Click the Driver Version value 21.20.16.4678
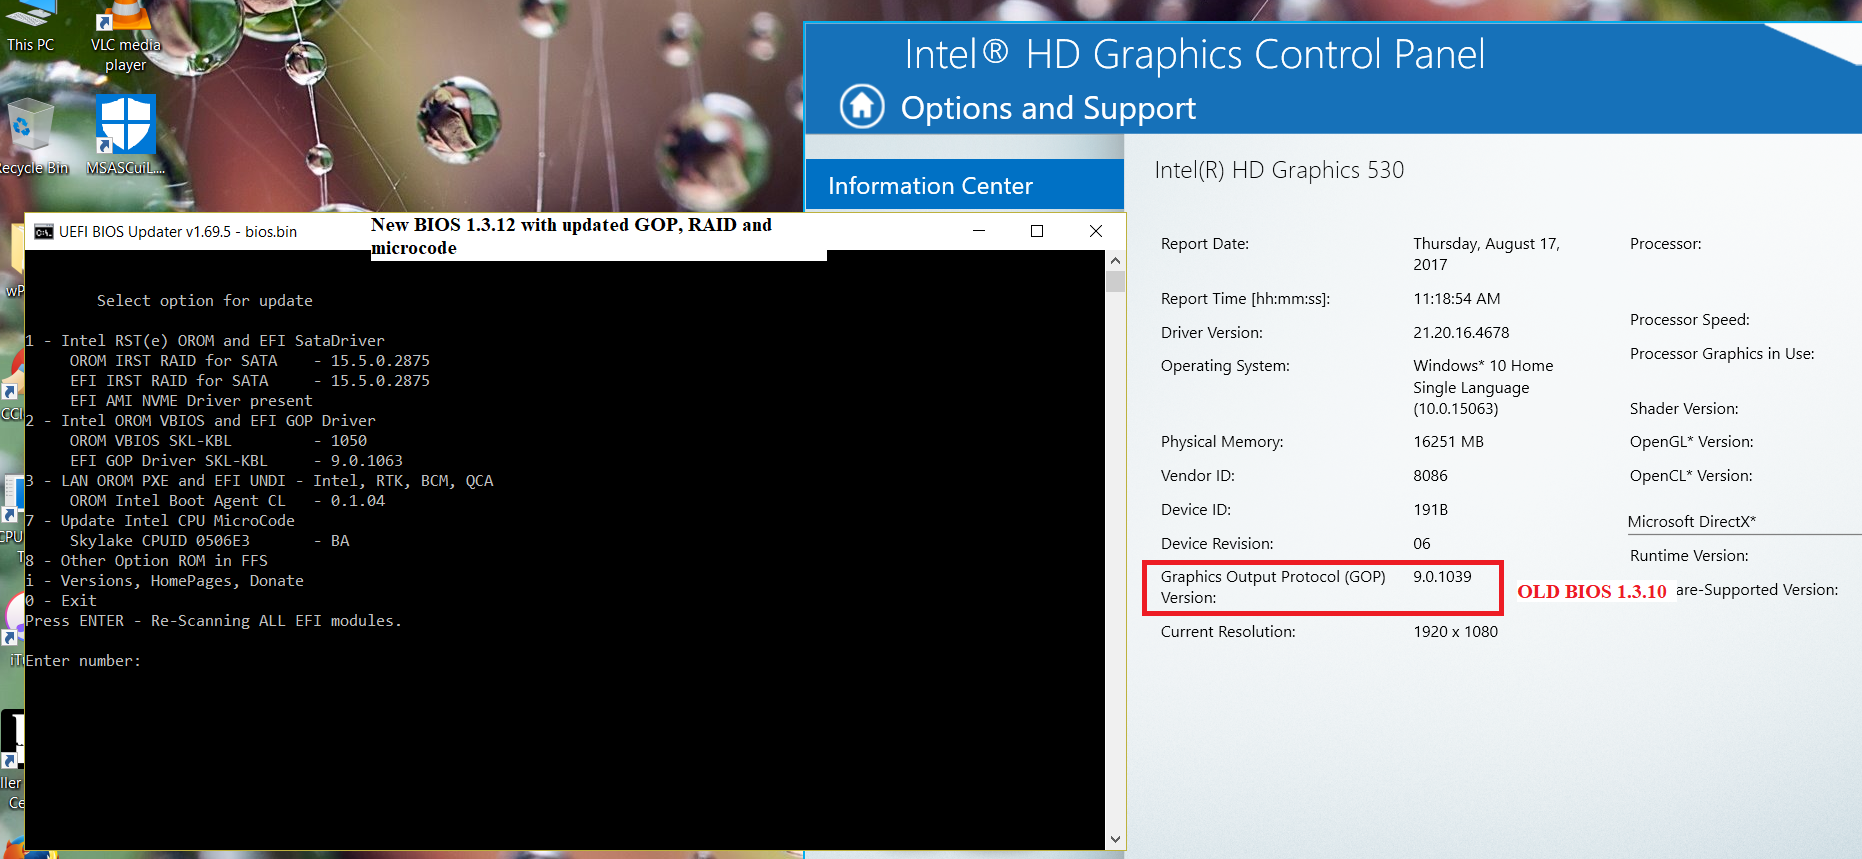Image resolution: width=1862 pixels, height=859 pixels. click(1461, 333)
